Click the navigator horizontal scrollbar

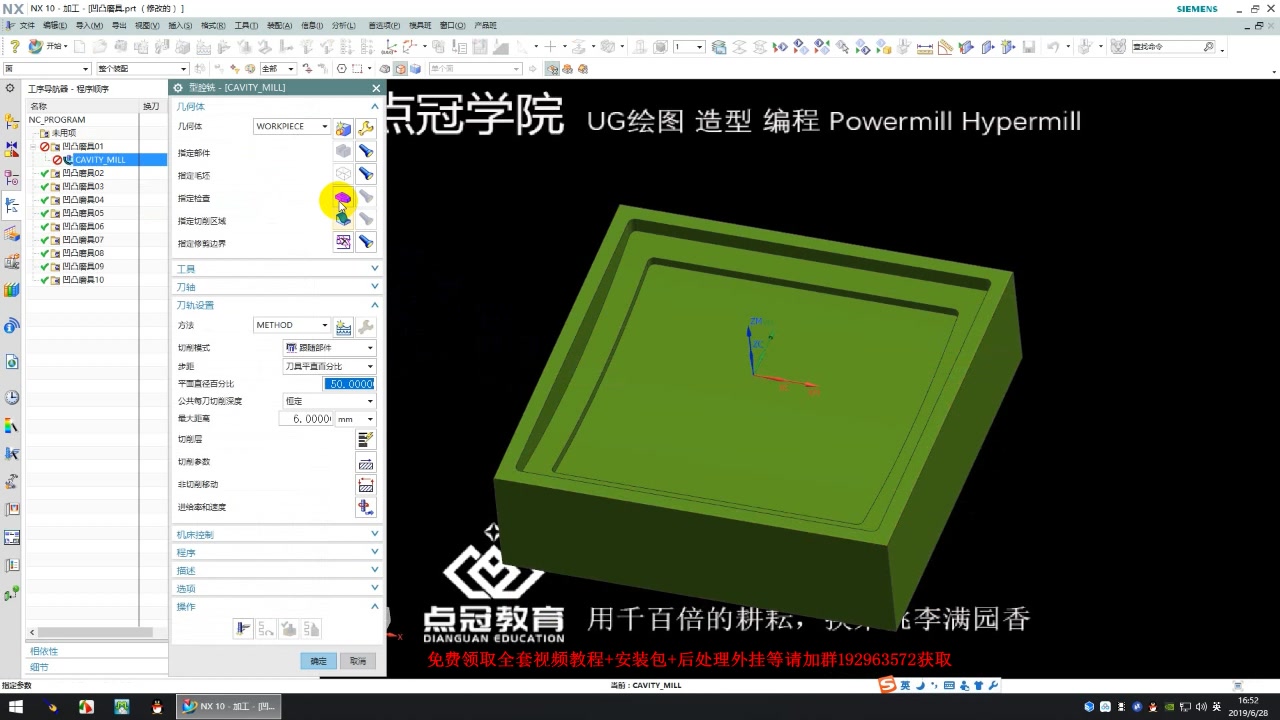pyautogui.click(x=96, y=632)
